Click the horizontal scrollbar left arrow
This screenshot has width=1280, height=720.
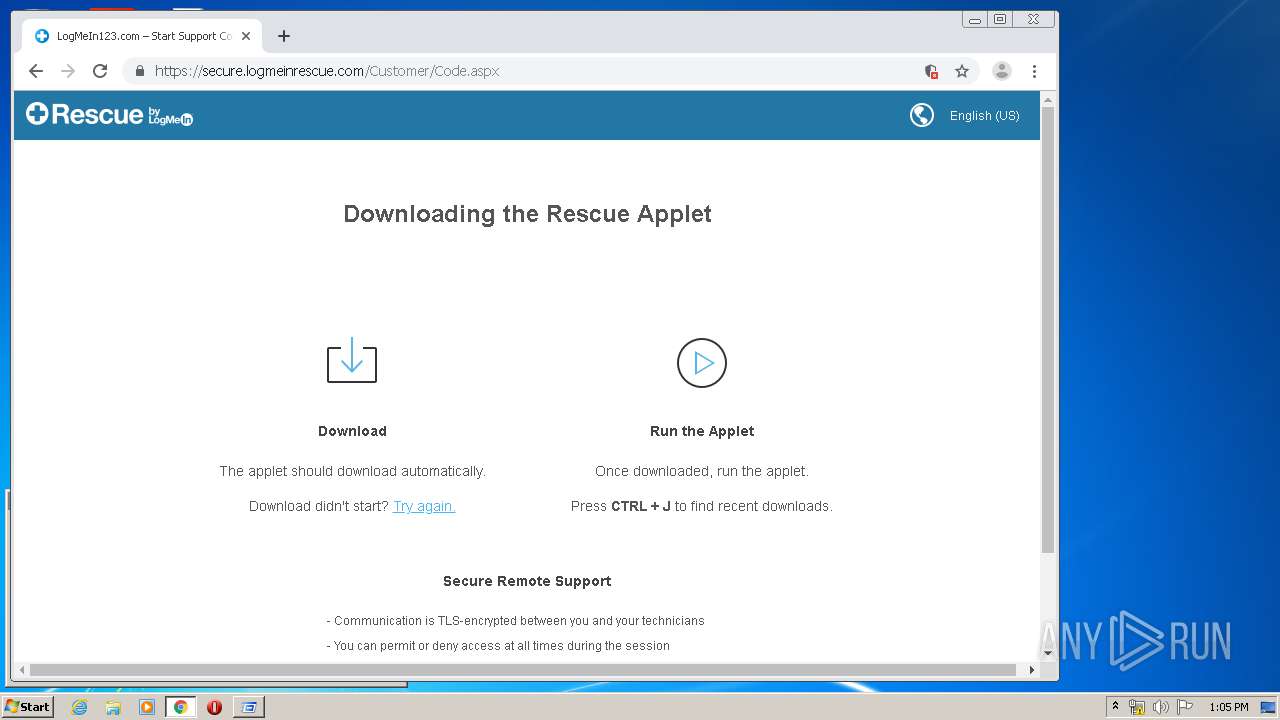22,670
